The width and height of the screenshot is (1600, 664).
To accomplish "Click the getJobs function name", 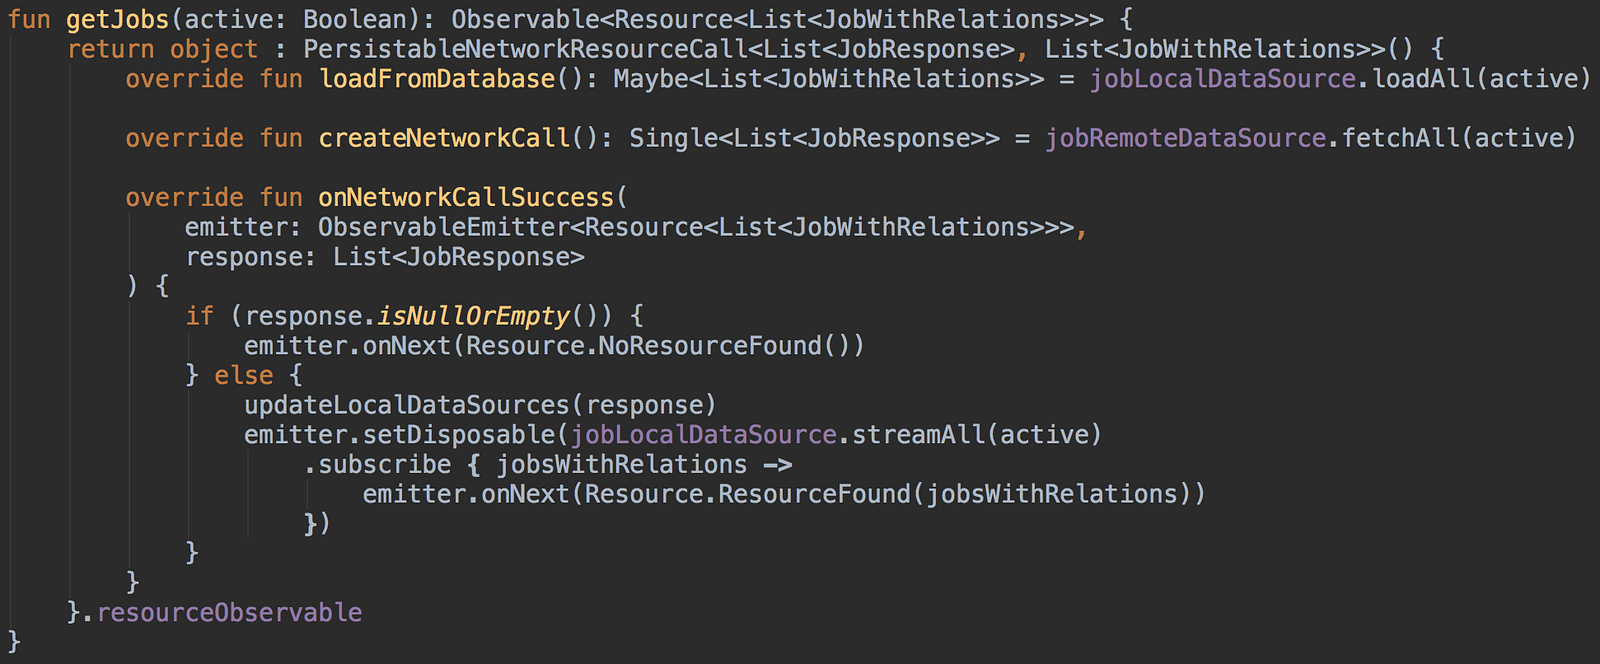I will tap(118, 20).
